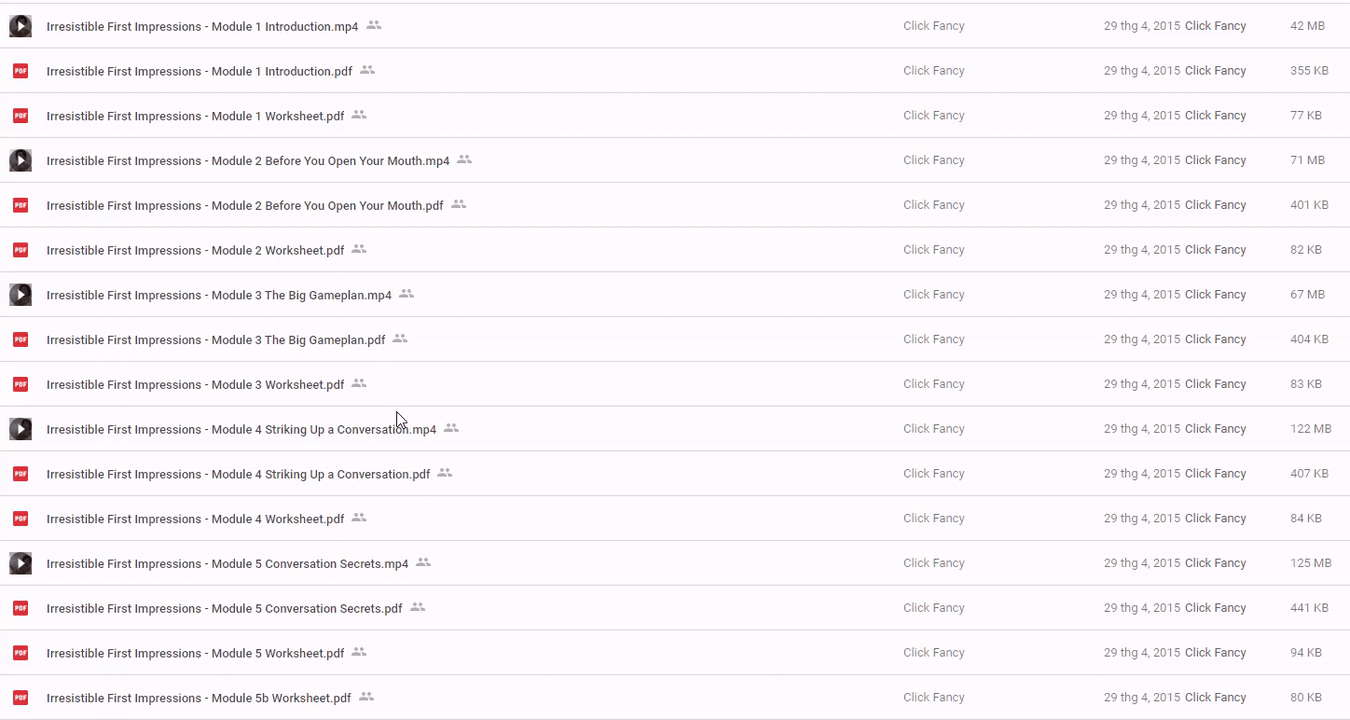Click video icon for Conversation Secrets.mp4
The height and width of the screenshot is (720, 1350).
[20, 564]
